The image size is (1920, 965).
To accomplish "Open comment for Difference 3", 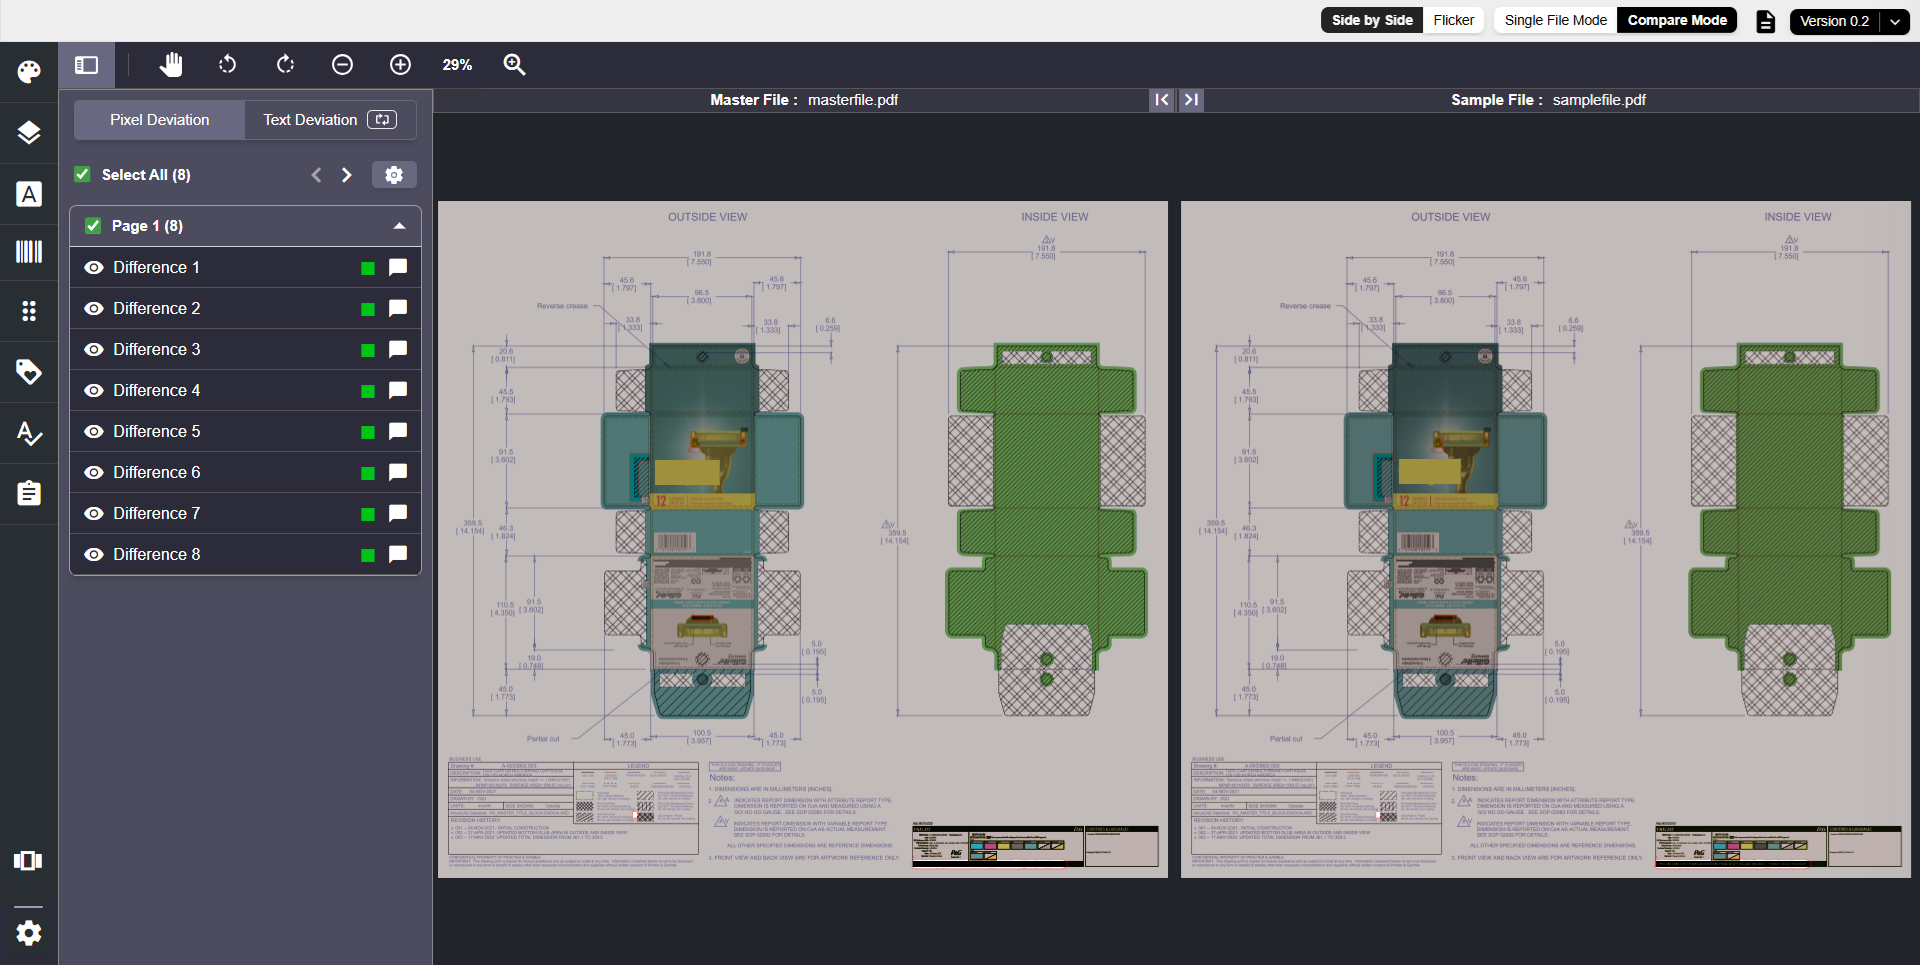I will 398,349.
